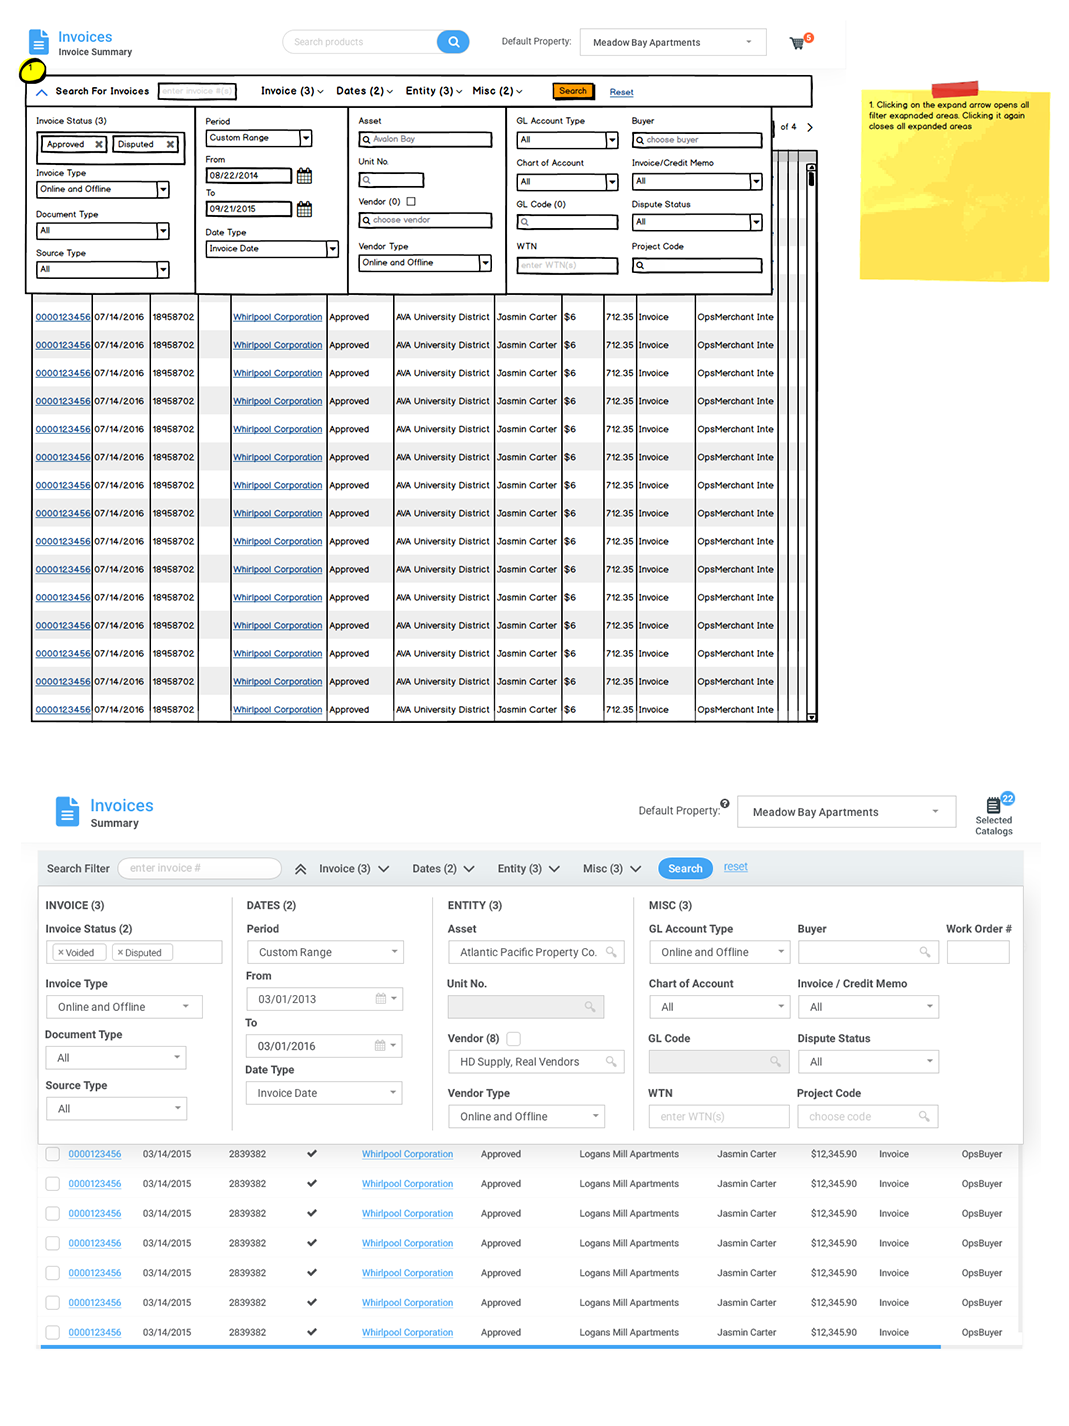Collapse Search For Invoices using the up arrow
This screenshot has width=1069, height=1426.
(x=42, y=92)
